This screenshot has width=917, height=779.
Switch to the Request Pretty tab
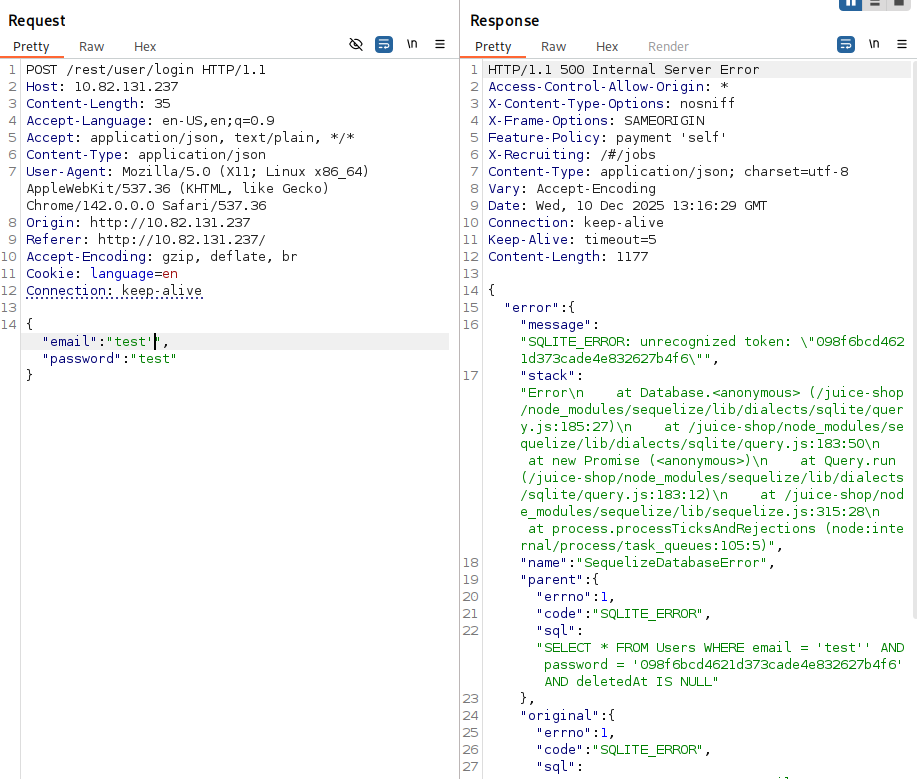pyautogui.click(x=31, y=47)
